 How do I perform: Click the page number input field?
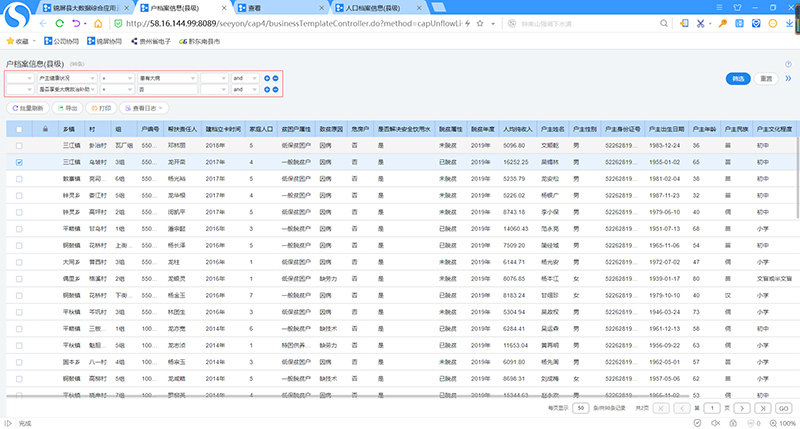712,408
